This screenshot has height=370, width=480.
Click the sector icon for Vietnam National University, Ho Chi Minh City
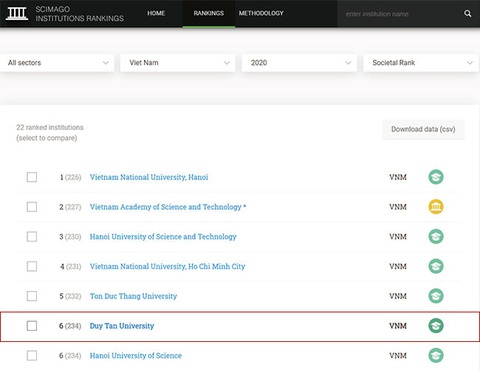click(436, 266)
